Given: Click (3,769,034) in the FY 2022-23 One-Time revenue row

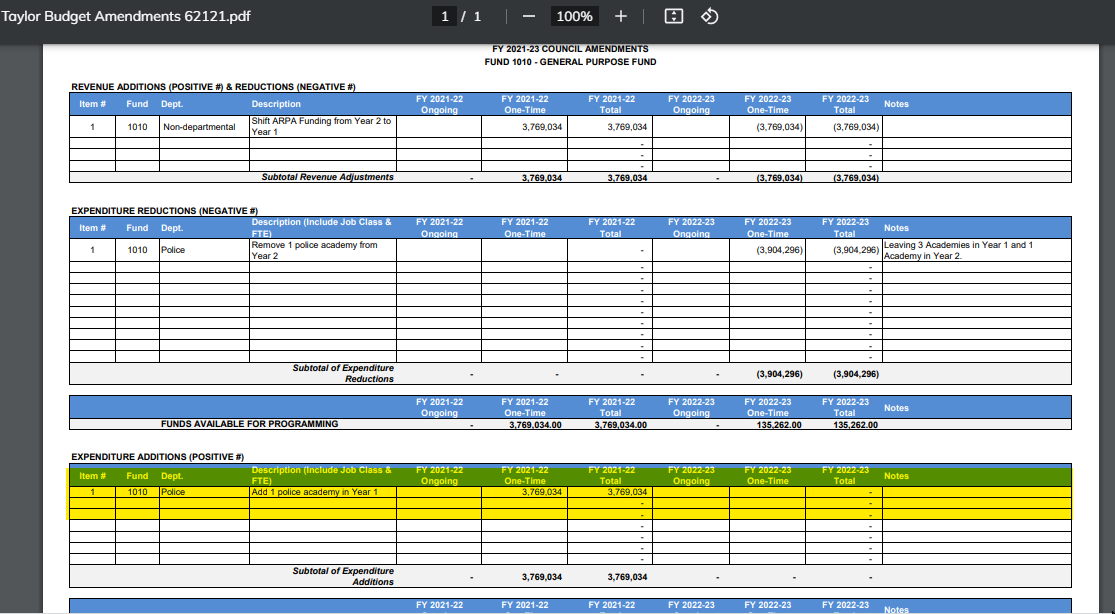Looking at the screenshot, I should tap(779, 127).
